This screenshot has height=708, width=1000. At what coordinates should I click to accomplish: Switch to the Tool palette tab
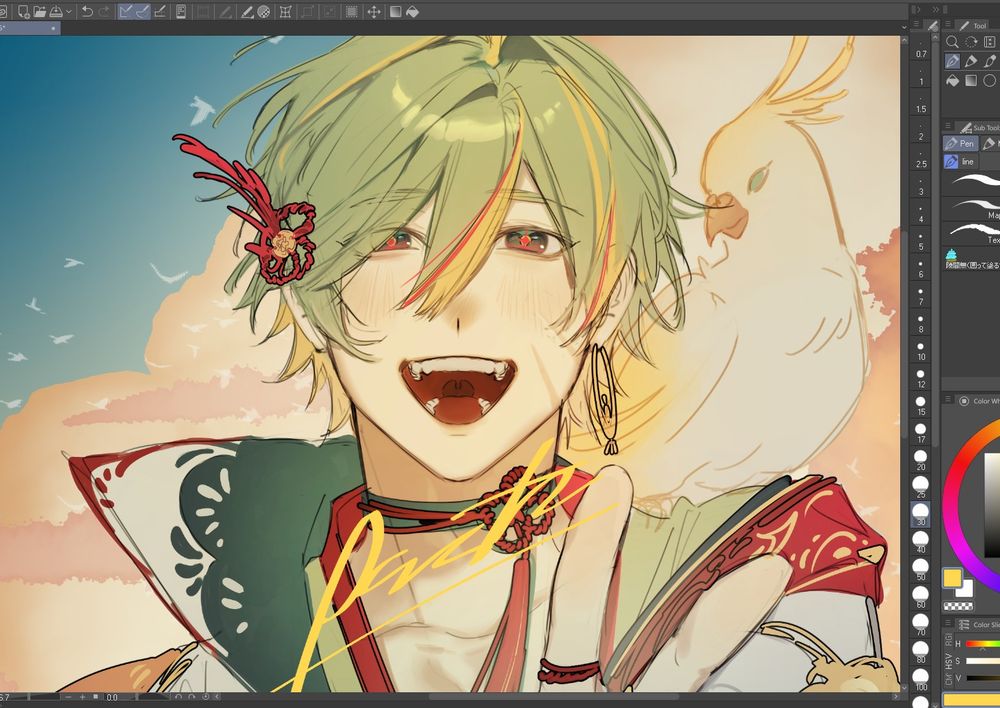973,25
